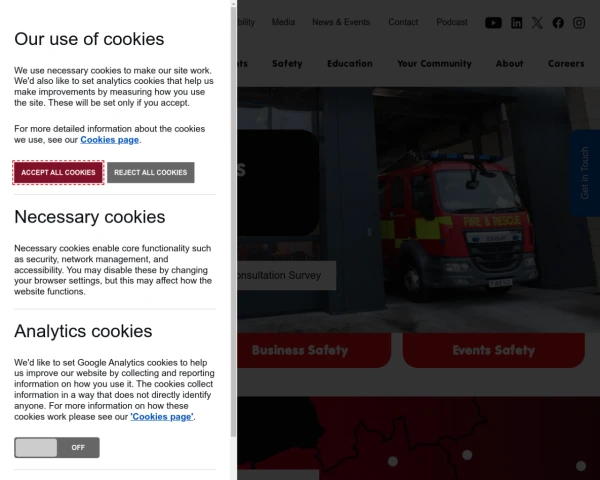Image resolution: width=600 pixels, height=480 pixels.
Task: Click the cookie panel vertical scrollbar
Action: tap(233, 222)
